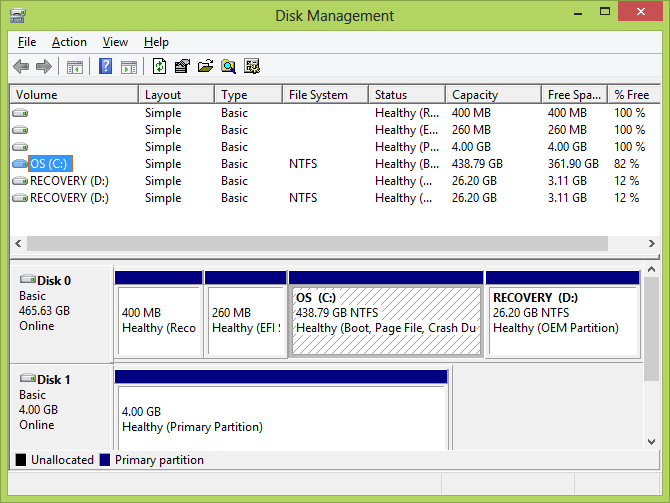670x503 pixels.
Task: Click the Show/Hide Action Pane icon
Action: coord(129,67)
